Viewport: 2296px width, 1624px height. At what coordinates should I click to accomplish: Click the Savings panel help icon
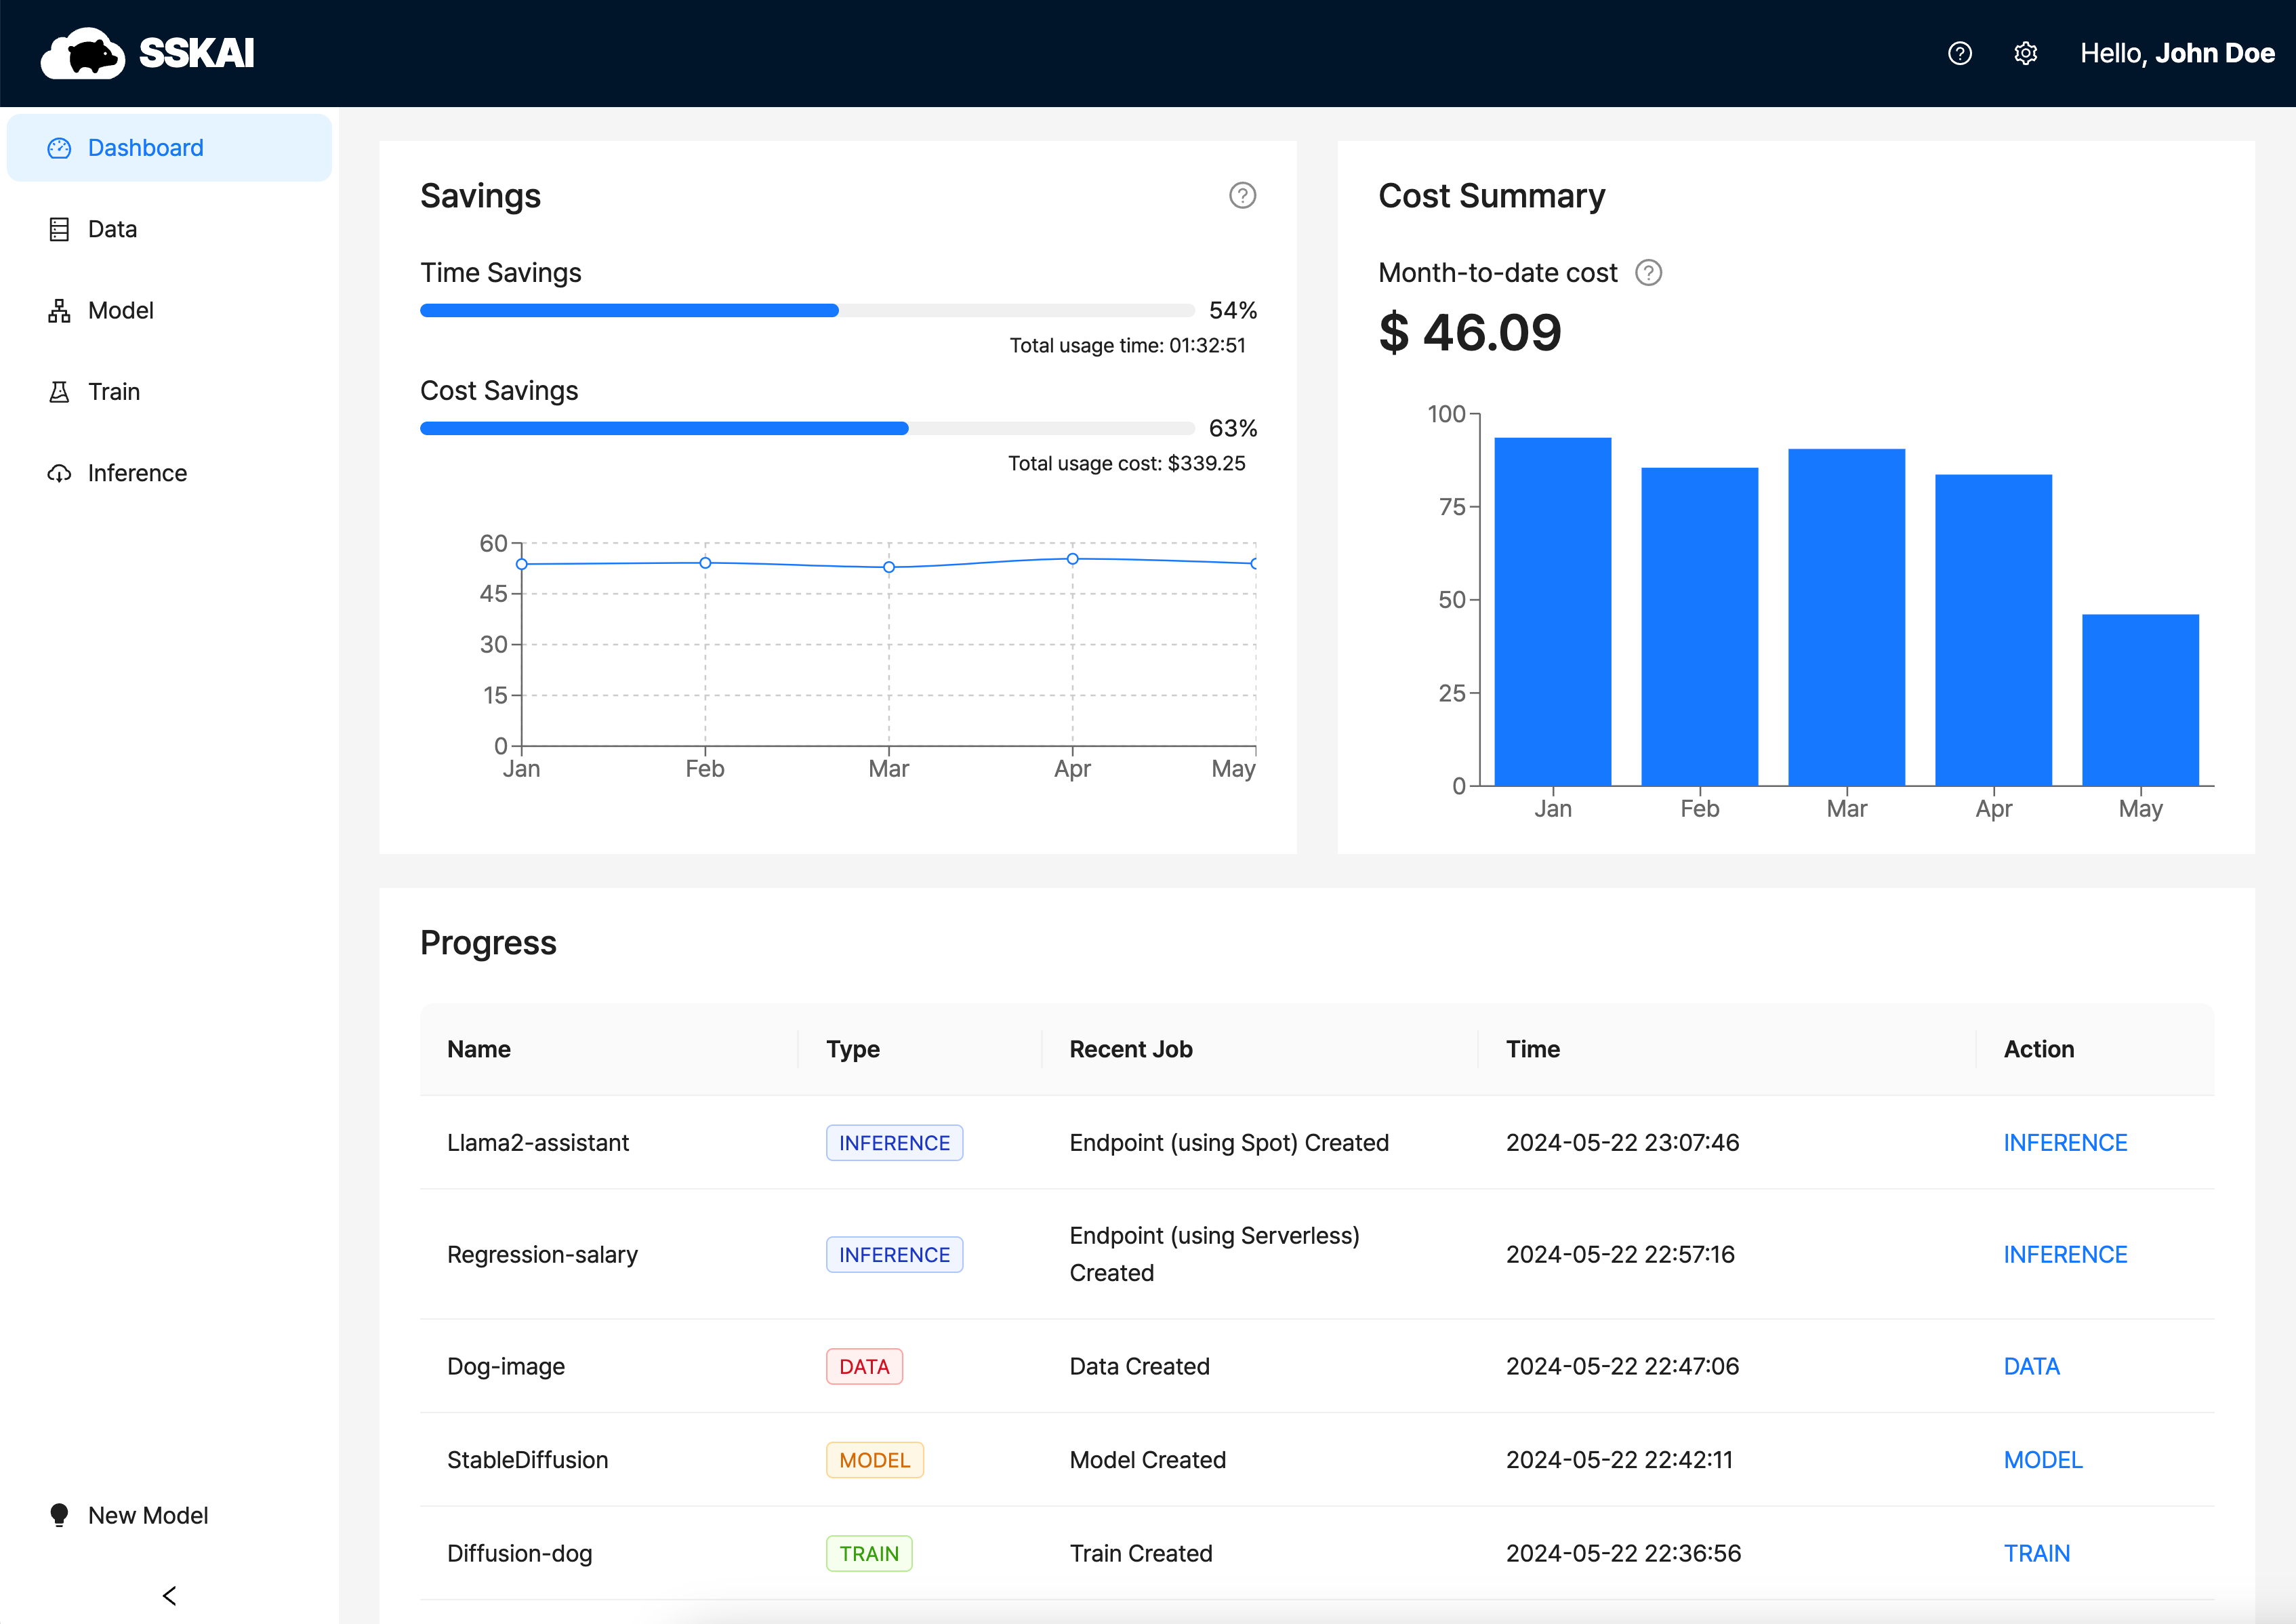1242,195
